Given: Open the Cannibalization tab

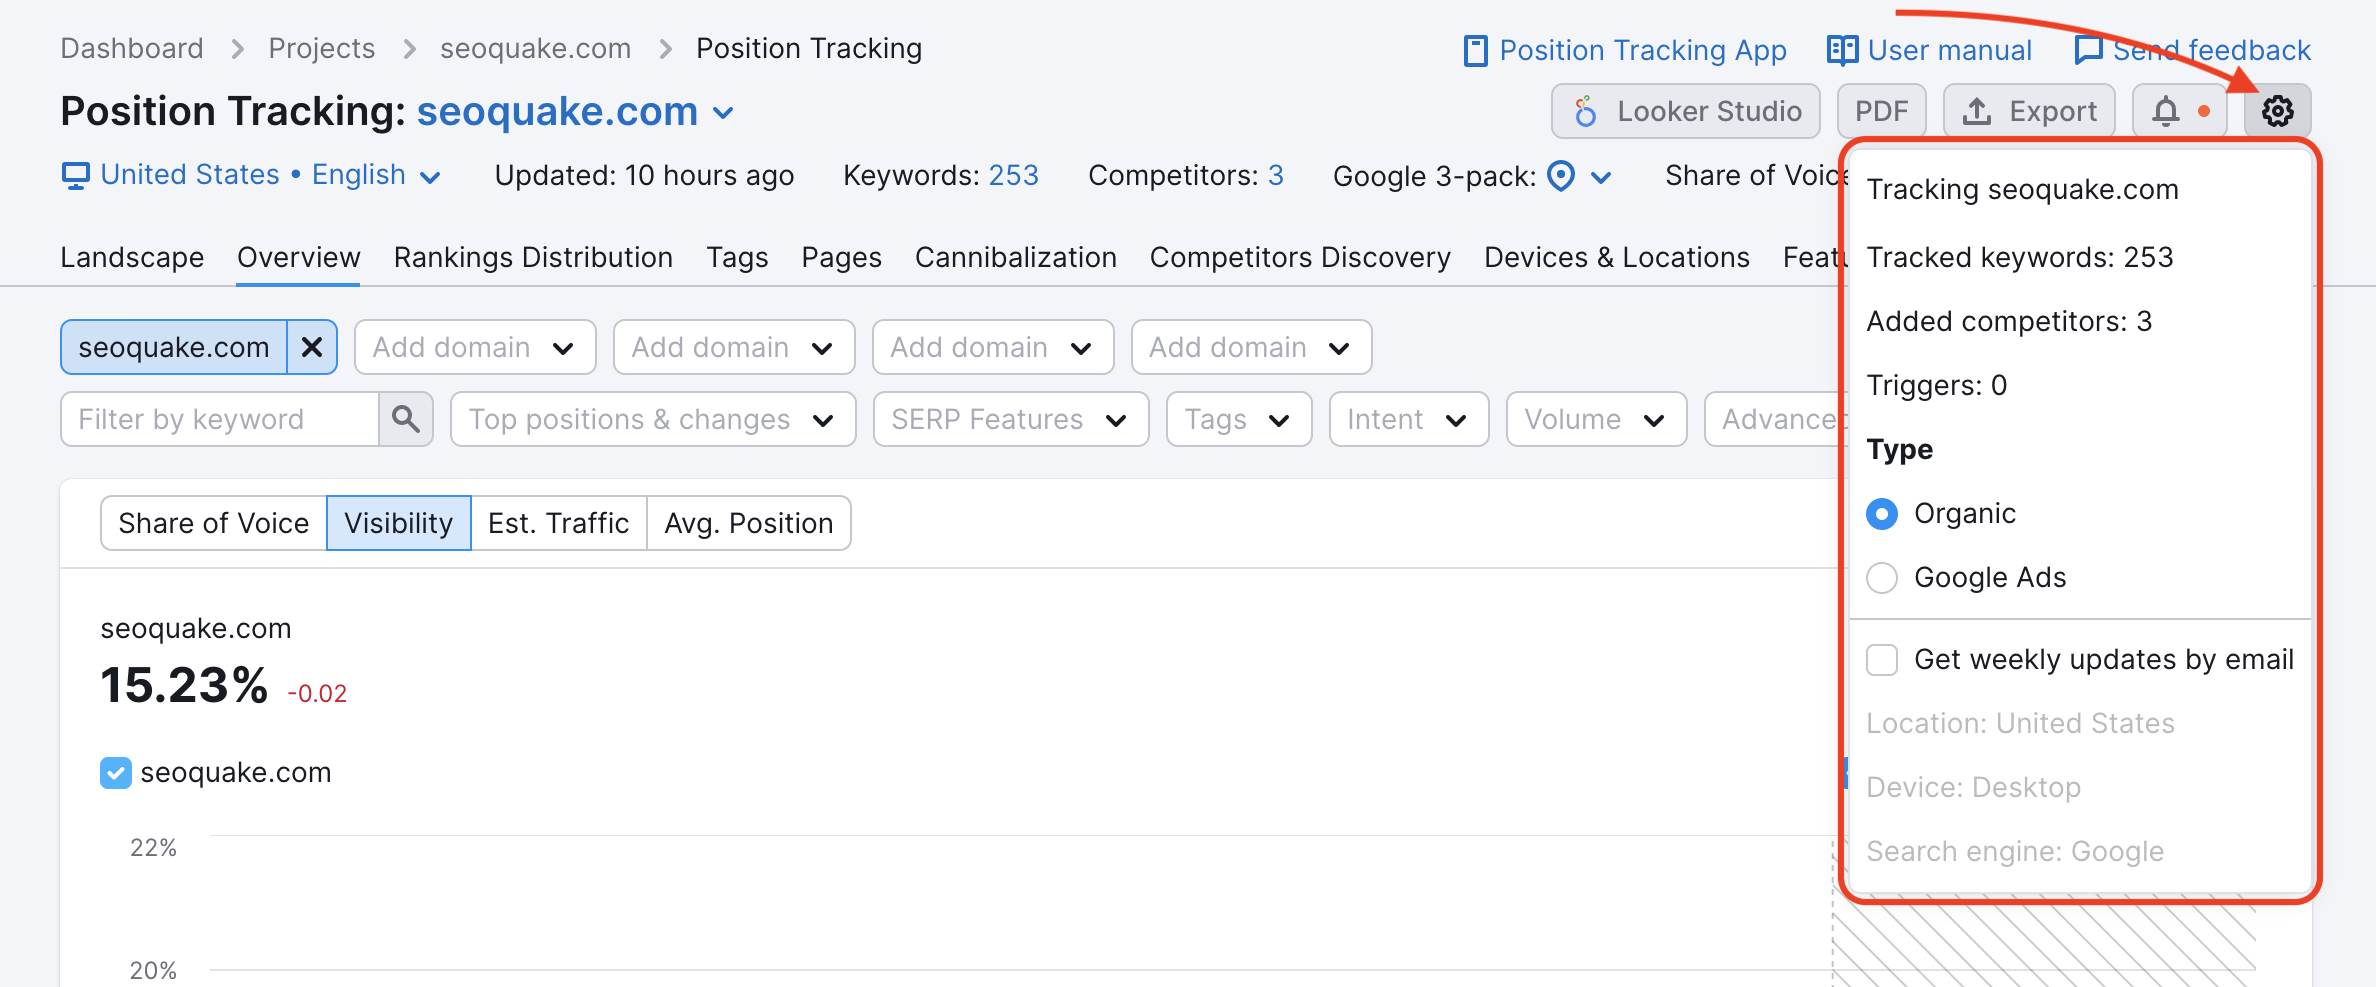Looking at the screenshot, I should (1015, 258).
